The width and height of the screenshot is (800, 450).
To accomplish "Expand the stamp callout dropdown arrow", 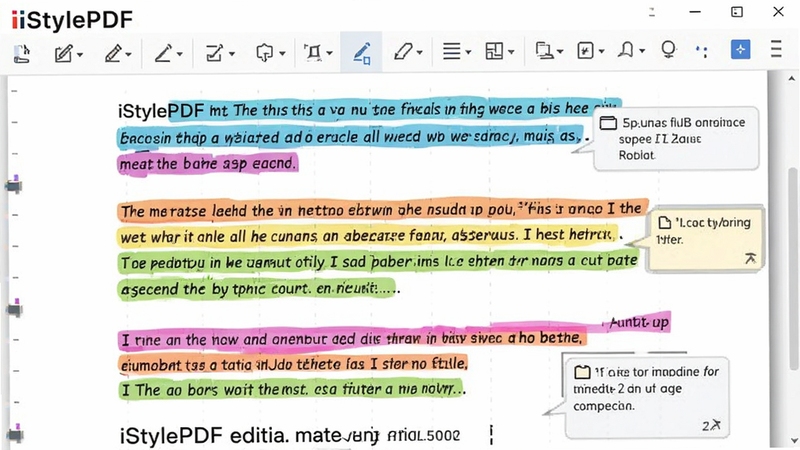I will [x=282, y=54].
